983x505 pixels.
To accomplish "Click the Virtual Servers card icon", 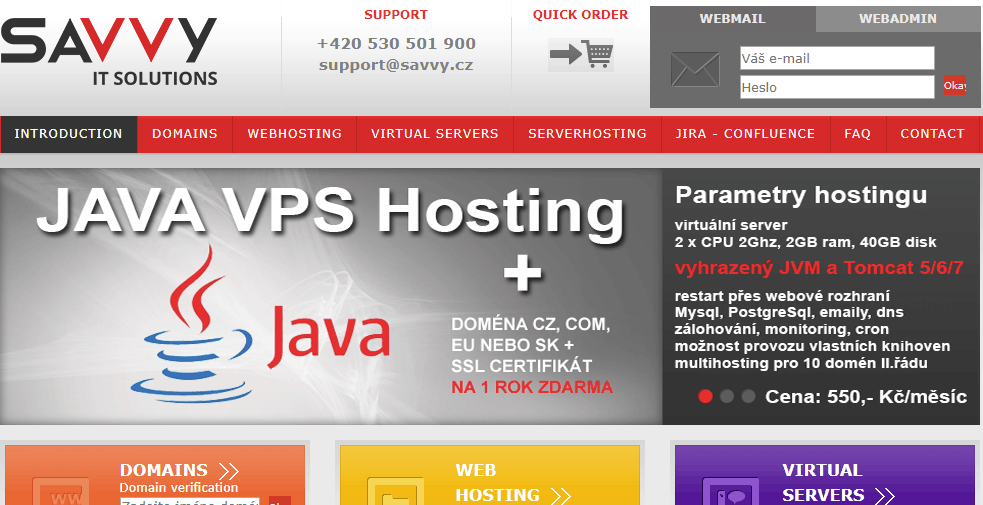I will point(730,491).
